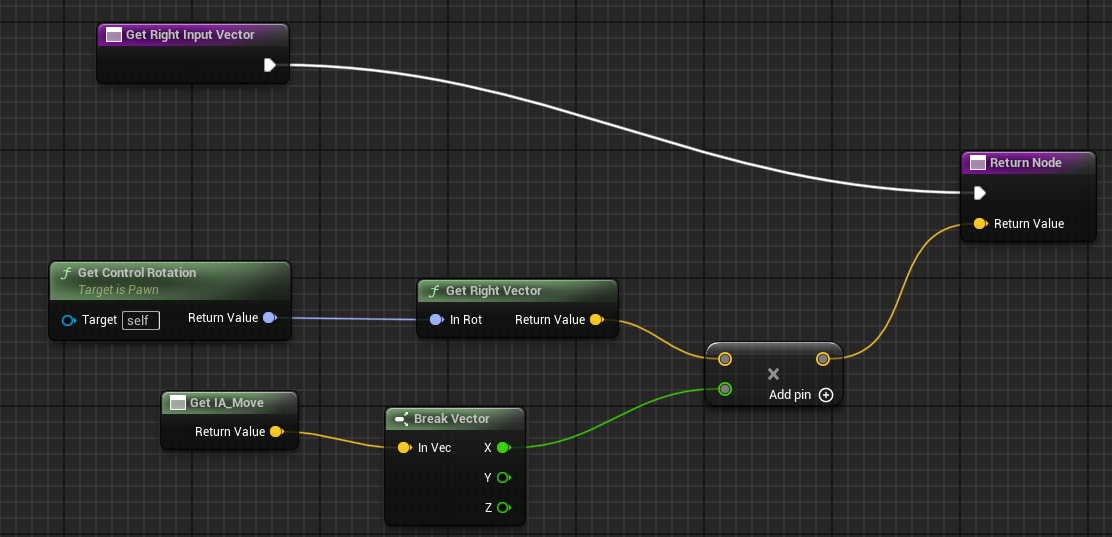Click the Add pin button on multiply node
Image resolution: width=1112 pixels, height=537 pixels.
(x=825, y=395)
